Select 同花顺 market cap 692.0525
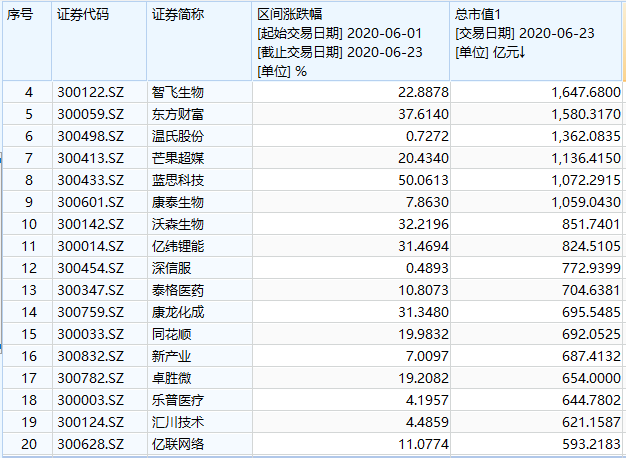The width and height of the screenshot is (626, 458). [x=591, y=334]
